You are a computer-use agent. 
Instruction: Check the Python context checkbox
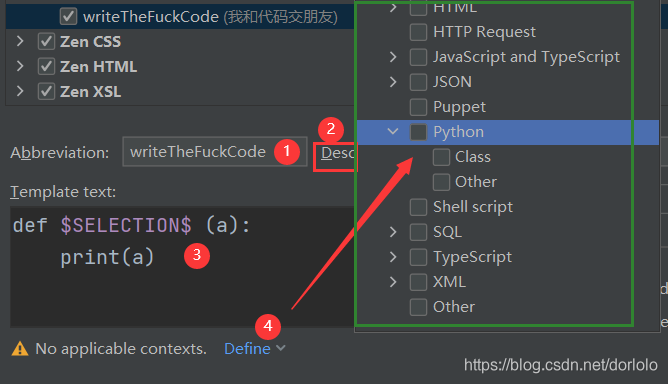coord(418,132)
